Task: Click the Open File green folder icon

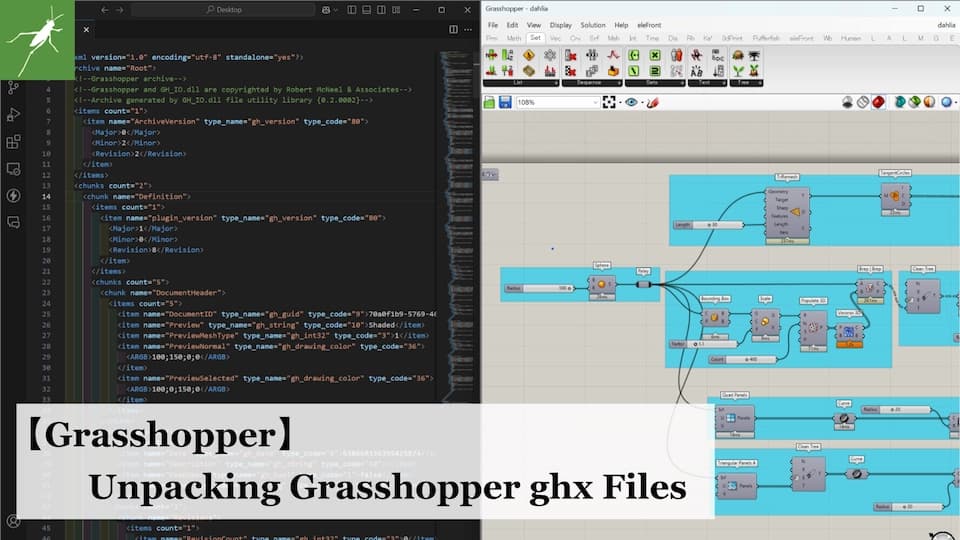Action: click(489, 102)
